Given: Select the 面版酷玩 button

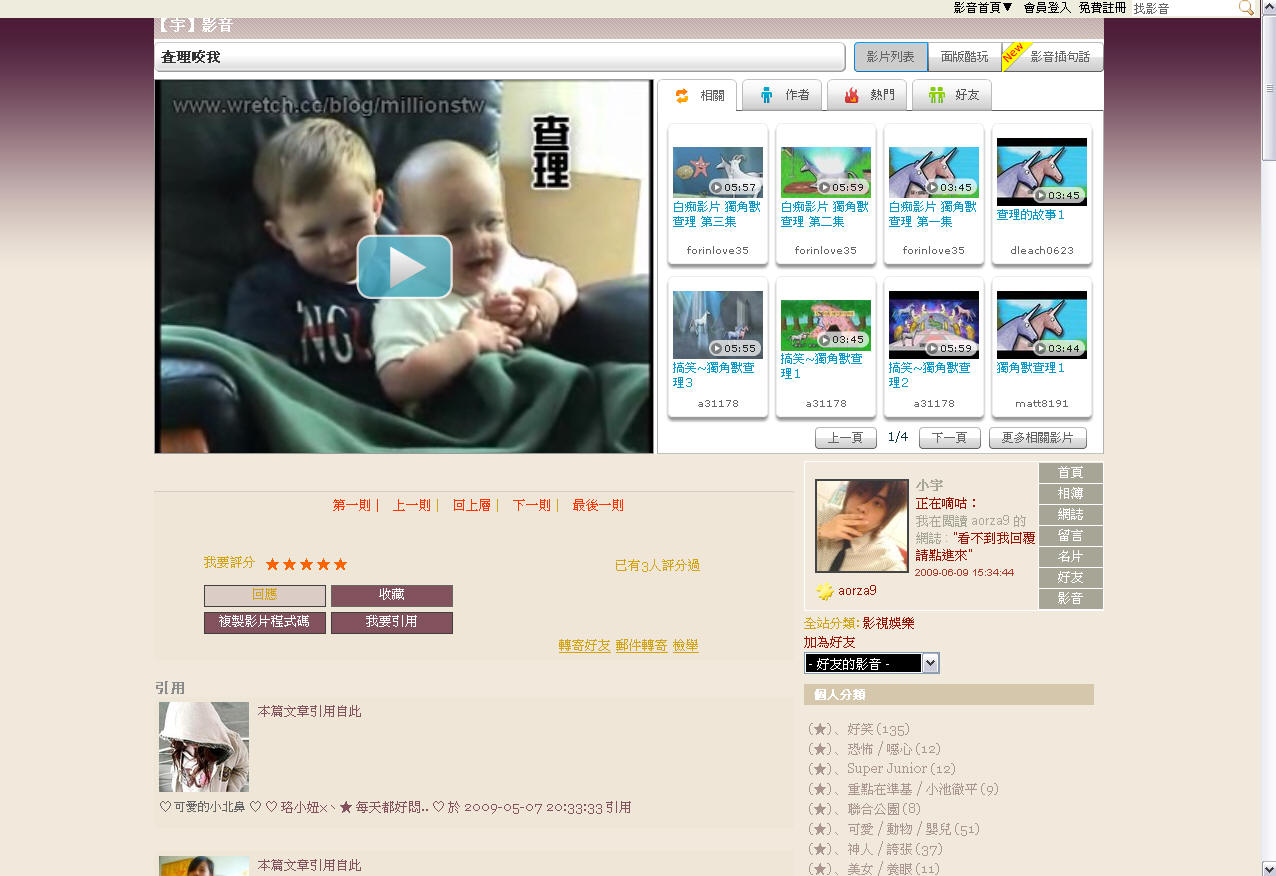Looking at the screenshot, I should coord(965,57).
